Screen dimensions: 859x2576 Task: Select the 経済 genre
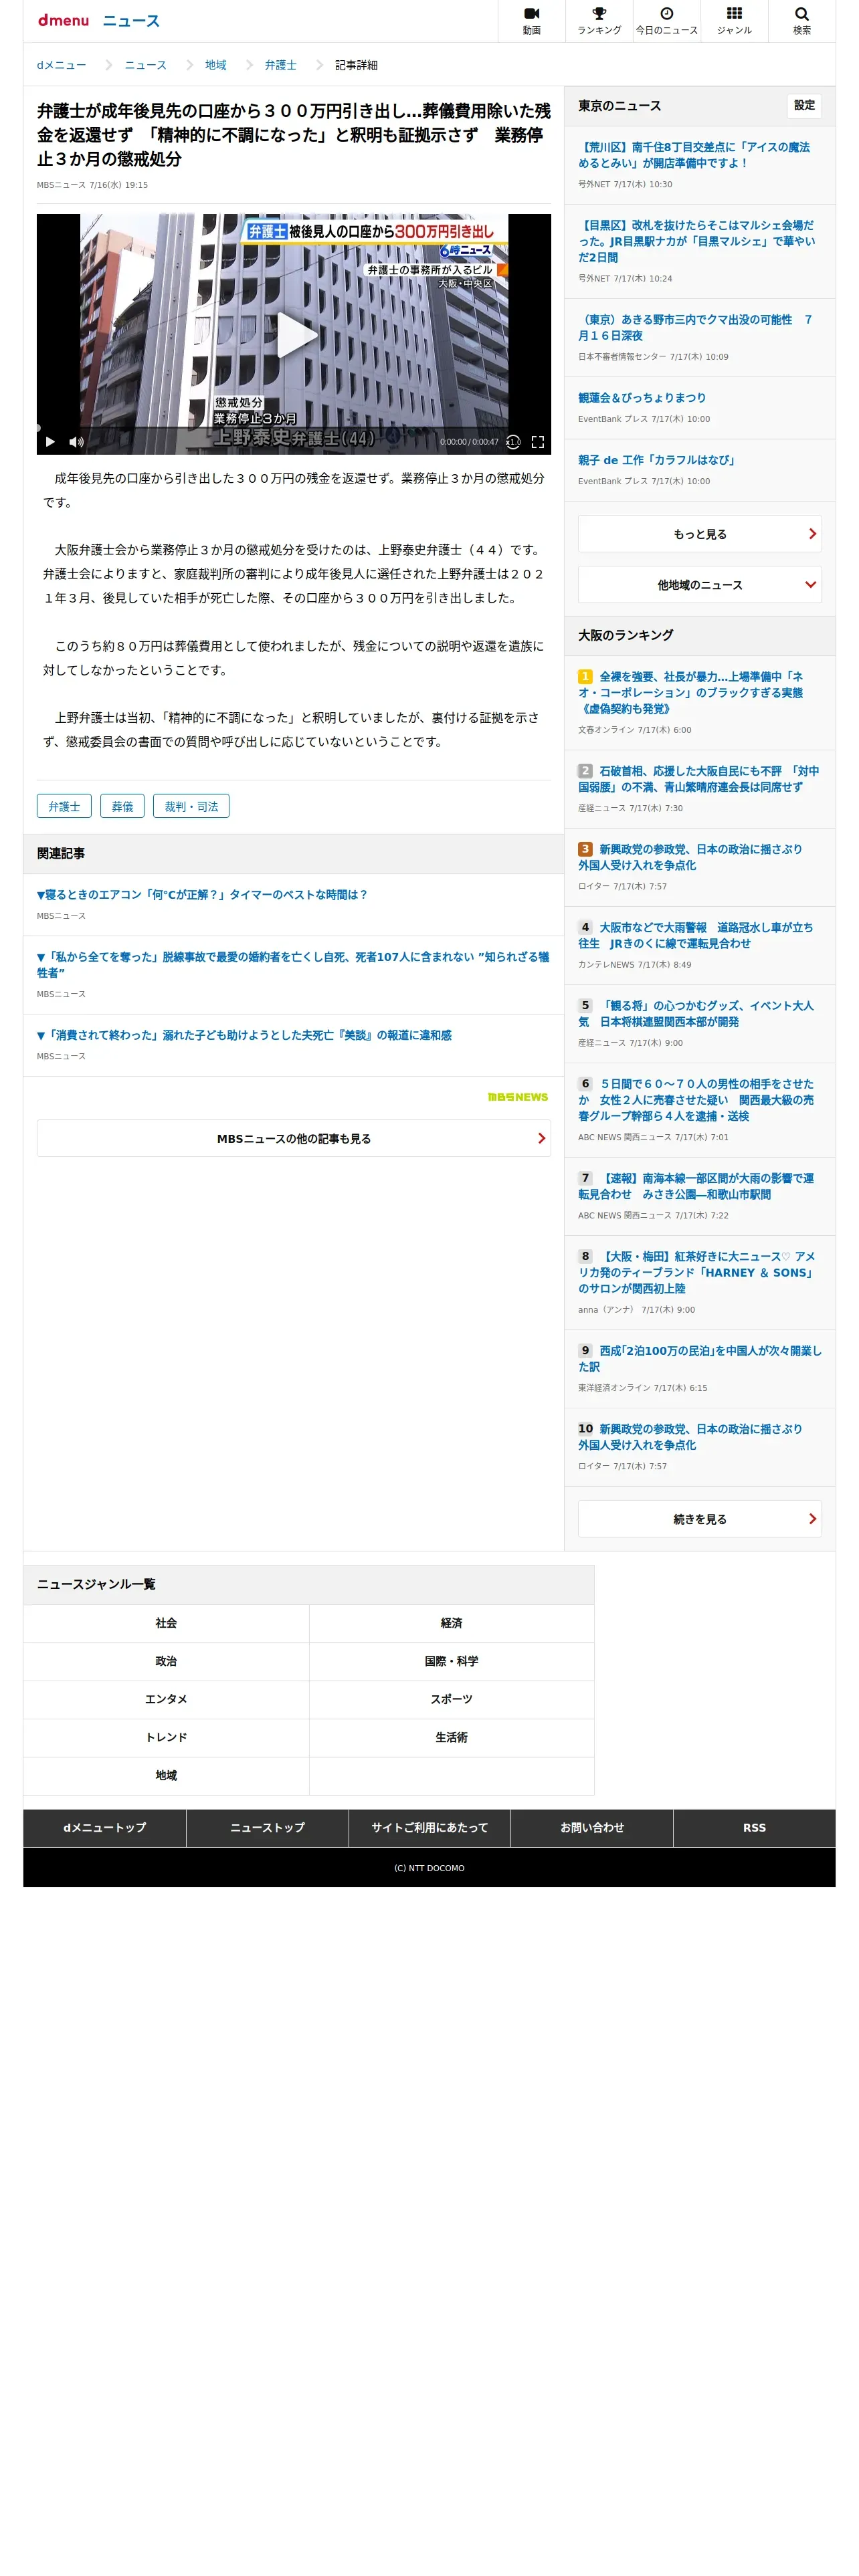(452, 1623)
